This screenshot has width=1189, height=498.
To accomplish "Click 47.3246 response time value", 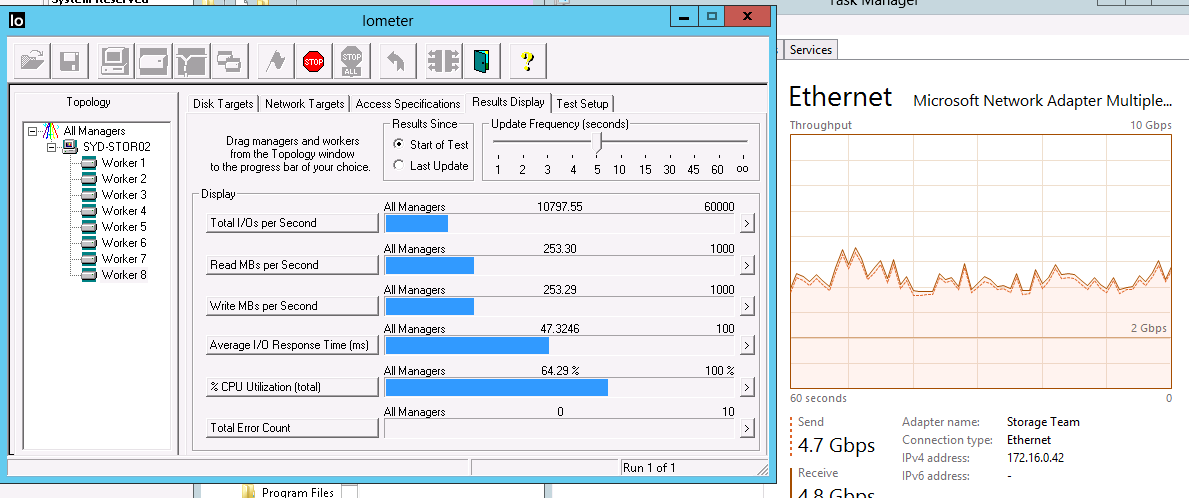I will 561,329.
